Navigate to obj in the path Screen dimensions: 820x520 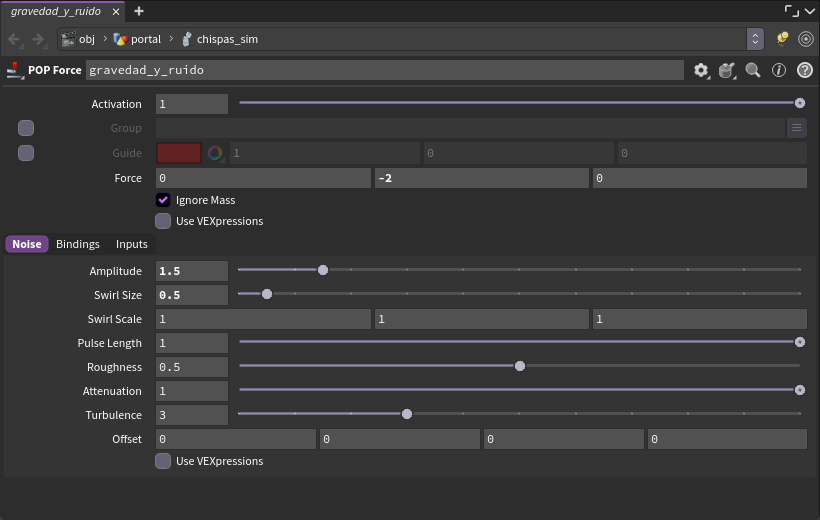click(87, 39)
